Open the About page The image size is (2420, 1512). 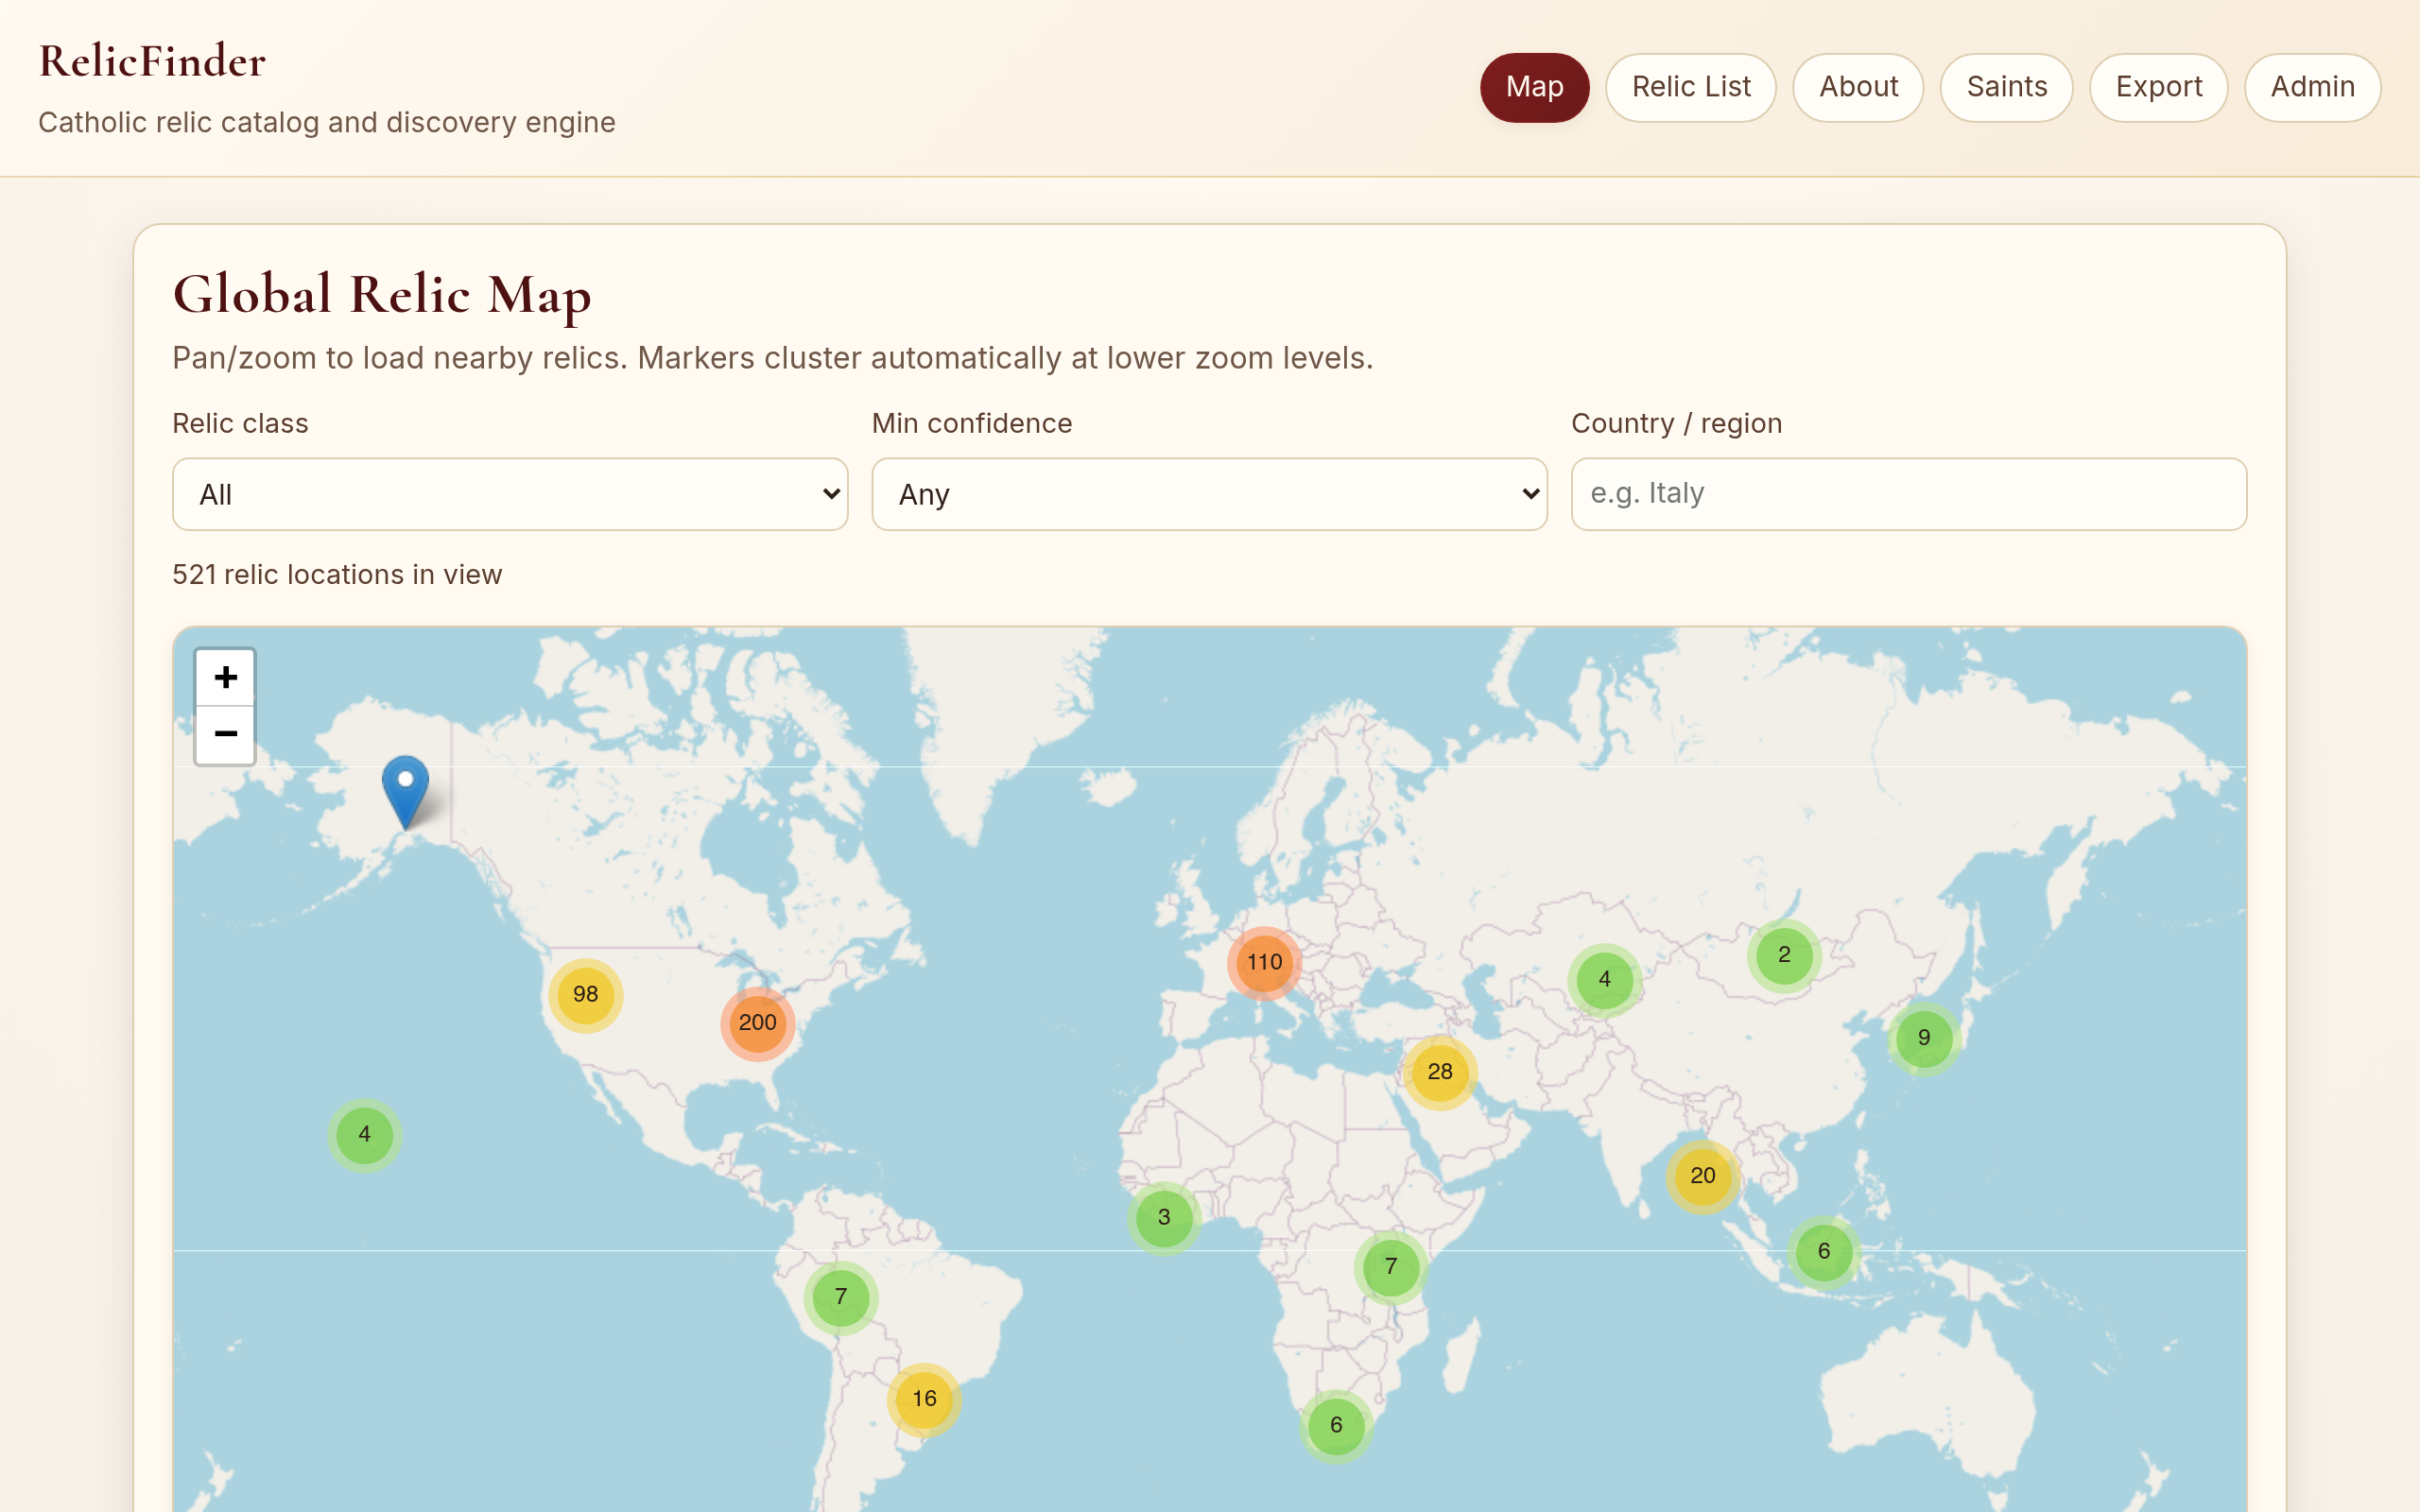point(1858,87)
